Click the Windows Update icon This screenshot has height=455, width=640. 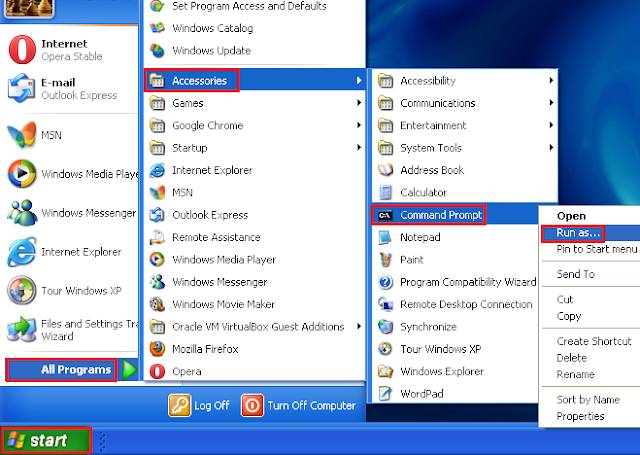(x=157, y=51)
